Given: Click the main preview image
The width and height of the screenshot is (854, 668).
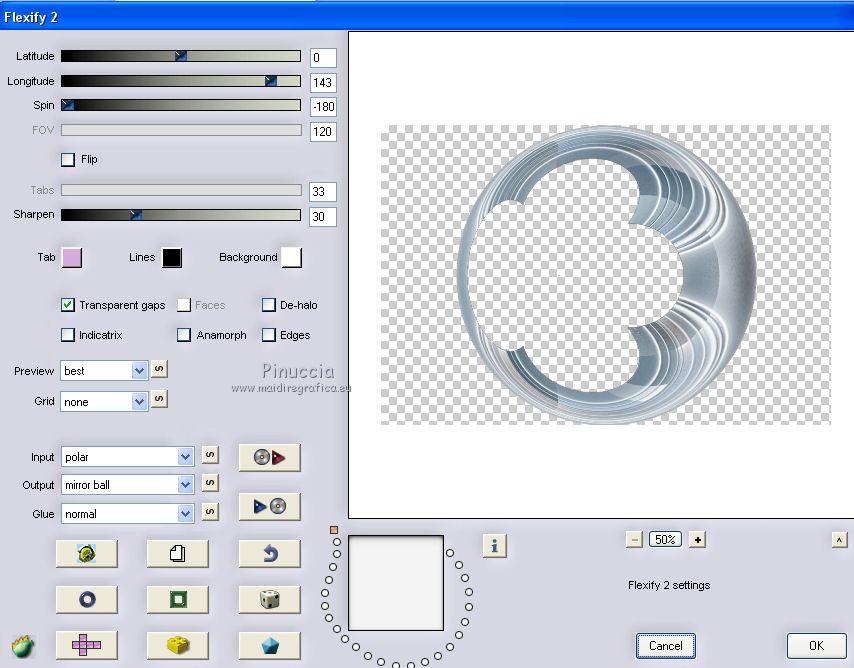Looking at the screenshot, I should [605, 275].
